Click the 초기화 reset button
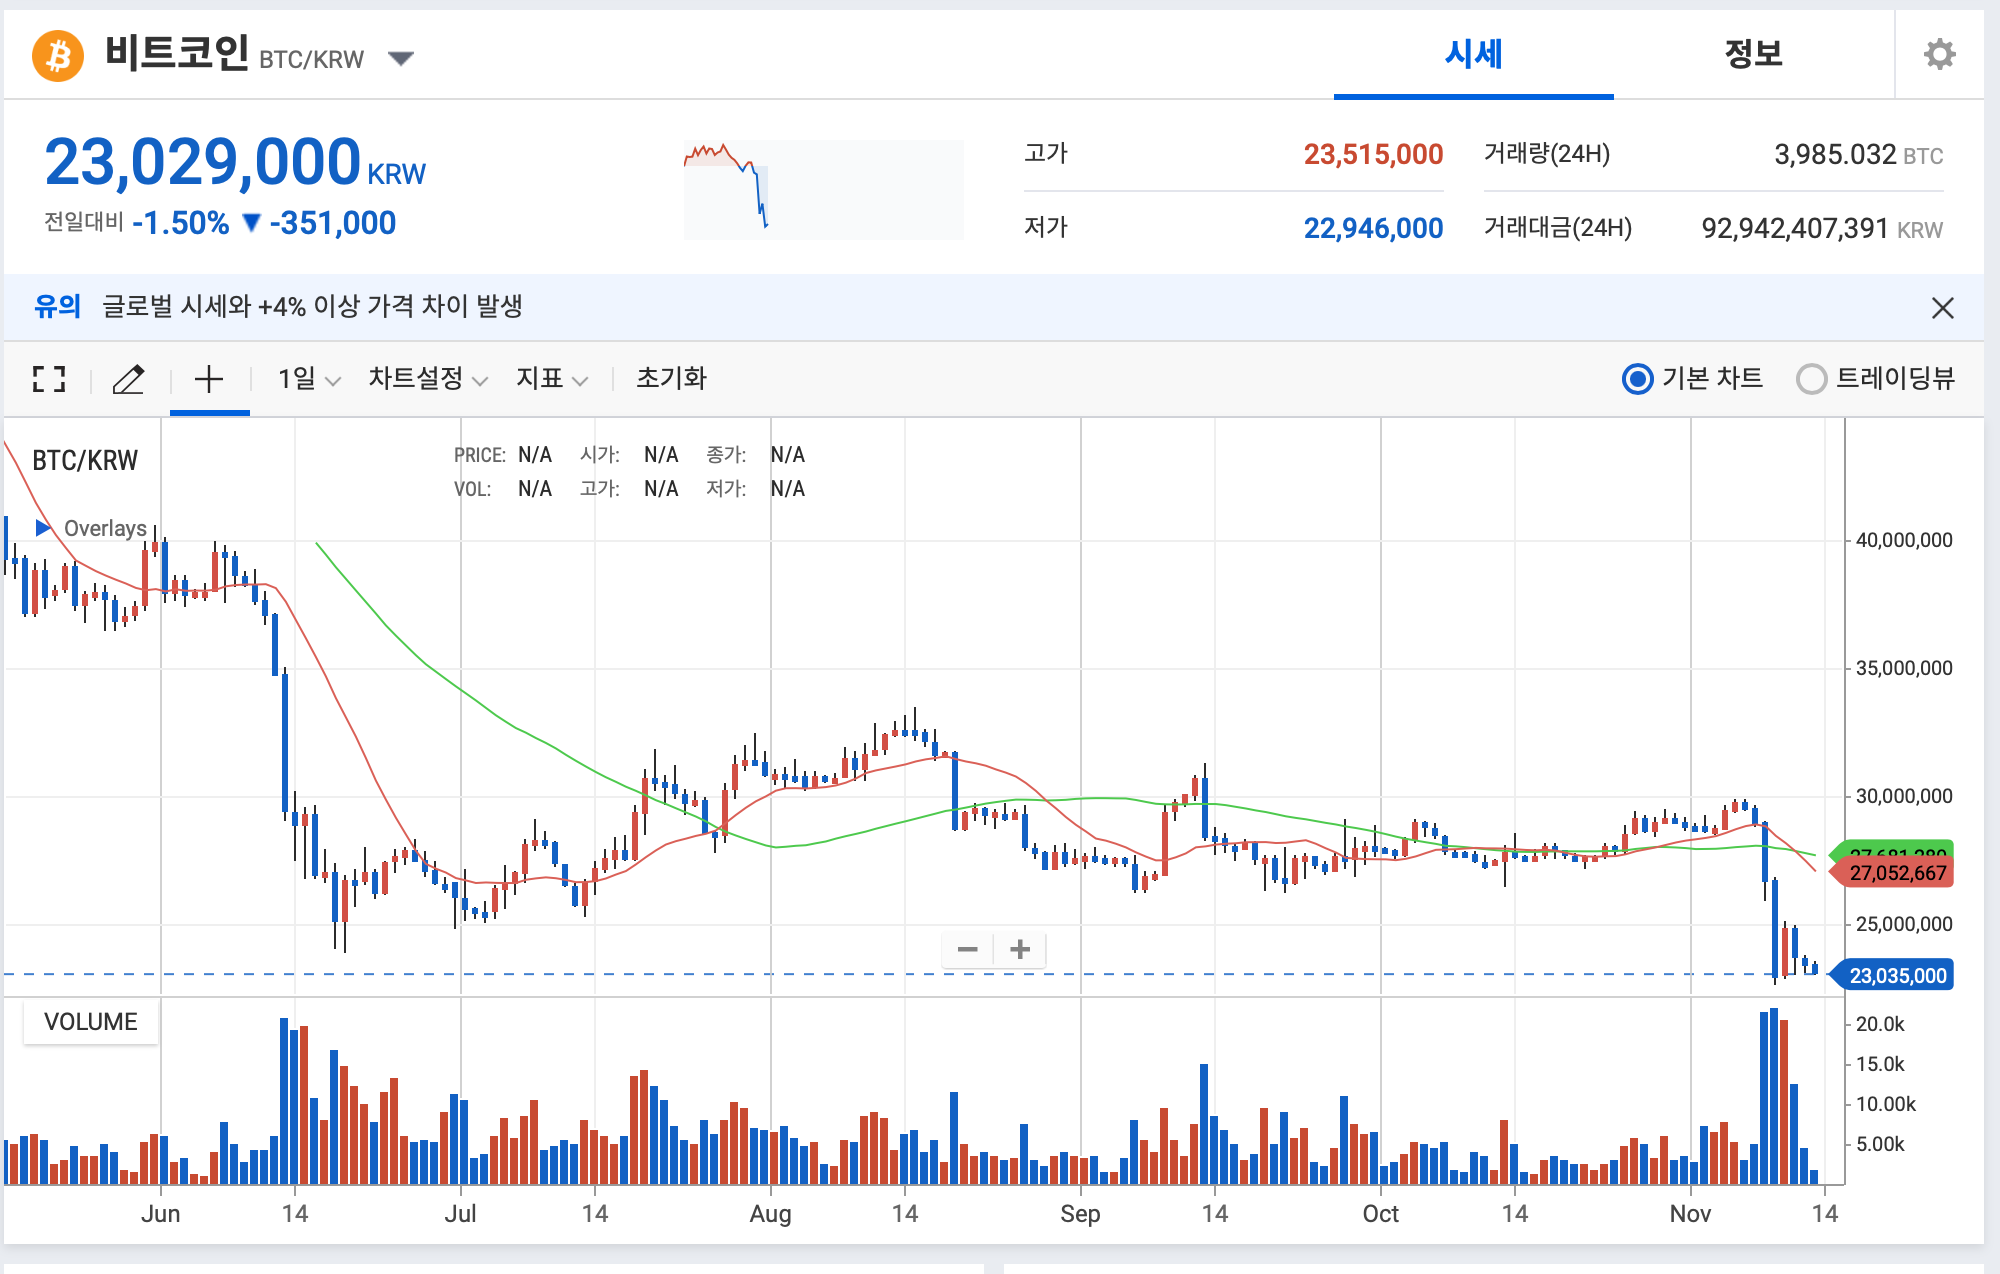Viewport: 2000px width, 1274px height. [671, 379]
